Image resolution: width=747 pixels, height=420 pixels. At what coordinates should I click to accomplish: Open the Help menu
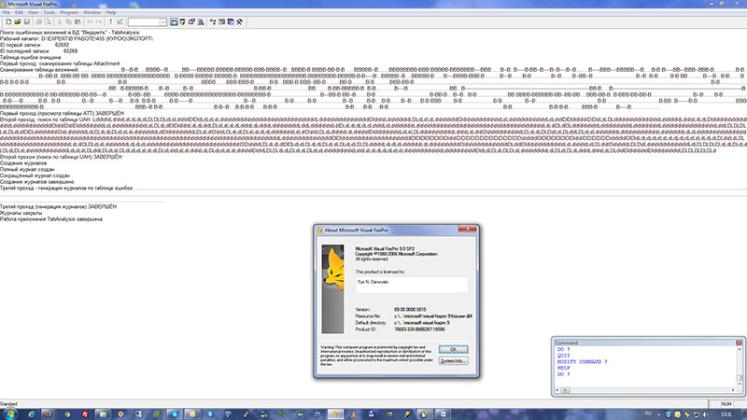[111, 12]
